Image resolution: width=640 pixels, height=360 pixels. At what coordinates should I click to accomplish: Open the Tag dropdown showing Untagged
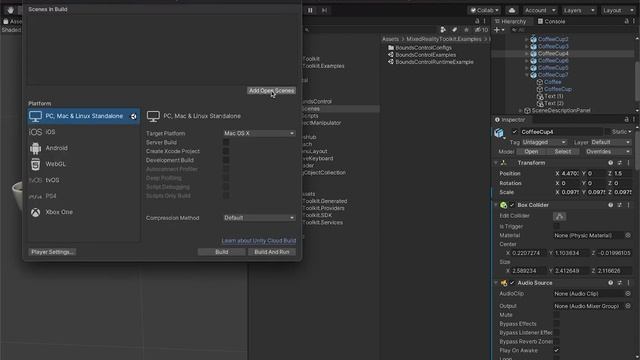(544, 142)
